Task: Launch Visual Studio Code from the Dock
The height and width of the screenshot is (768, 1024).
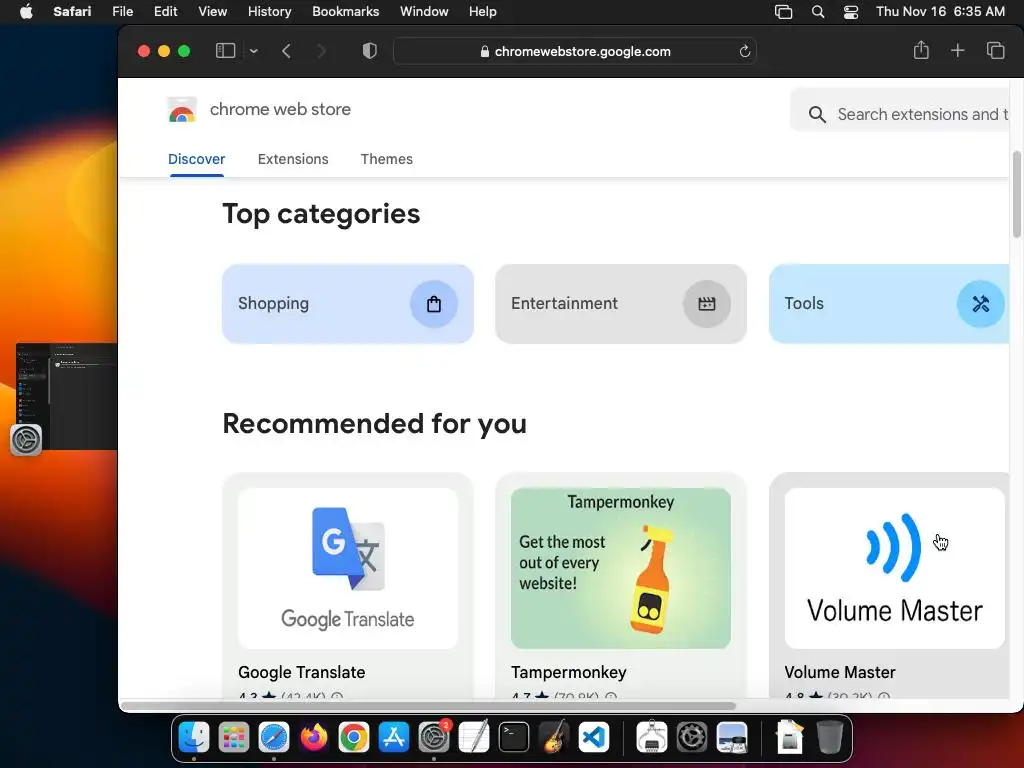Action: (x=594, y=737)
